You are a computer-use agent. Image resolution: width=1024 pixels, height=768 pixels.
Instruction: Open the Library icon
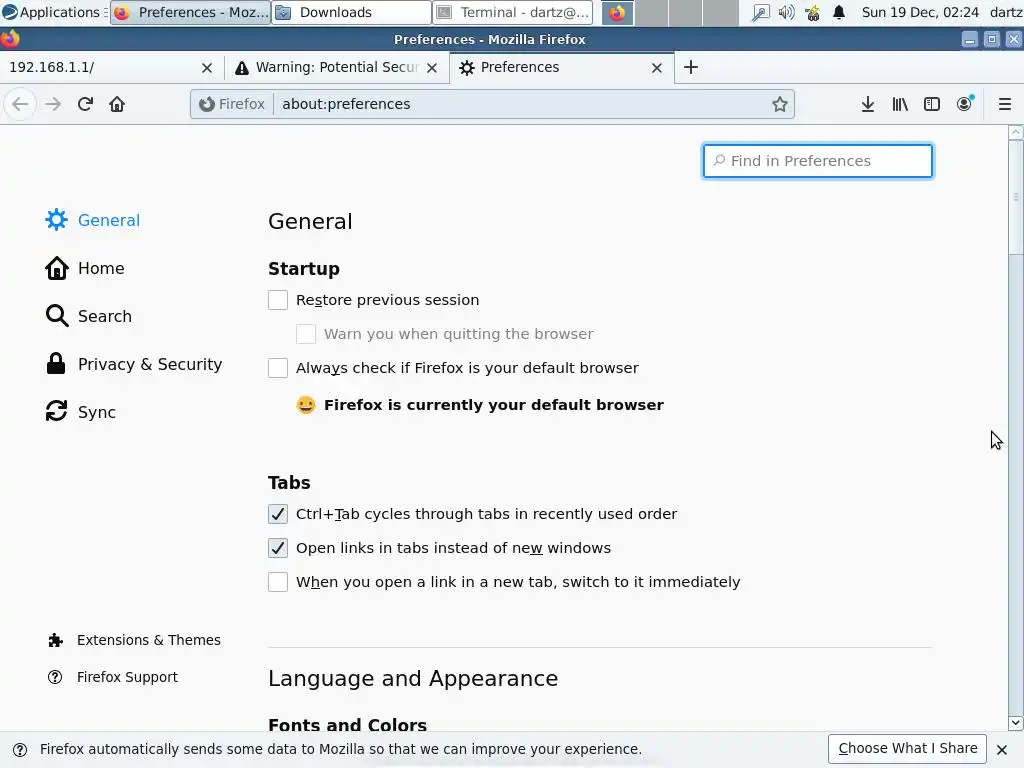click(900, 104)
